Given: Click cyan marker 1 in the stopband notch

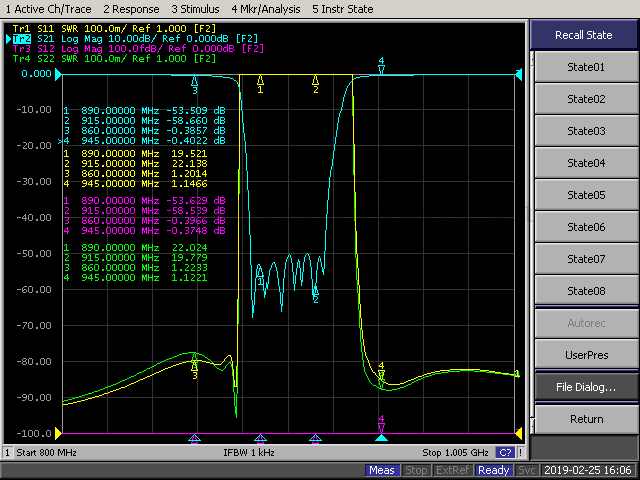Looking at the screenshot, I should [260, 276].
